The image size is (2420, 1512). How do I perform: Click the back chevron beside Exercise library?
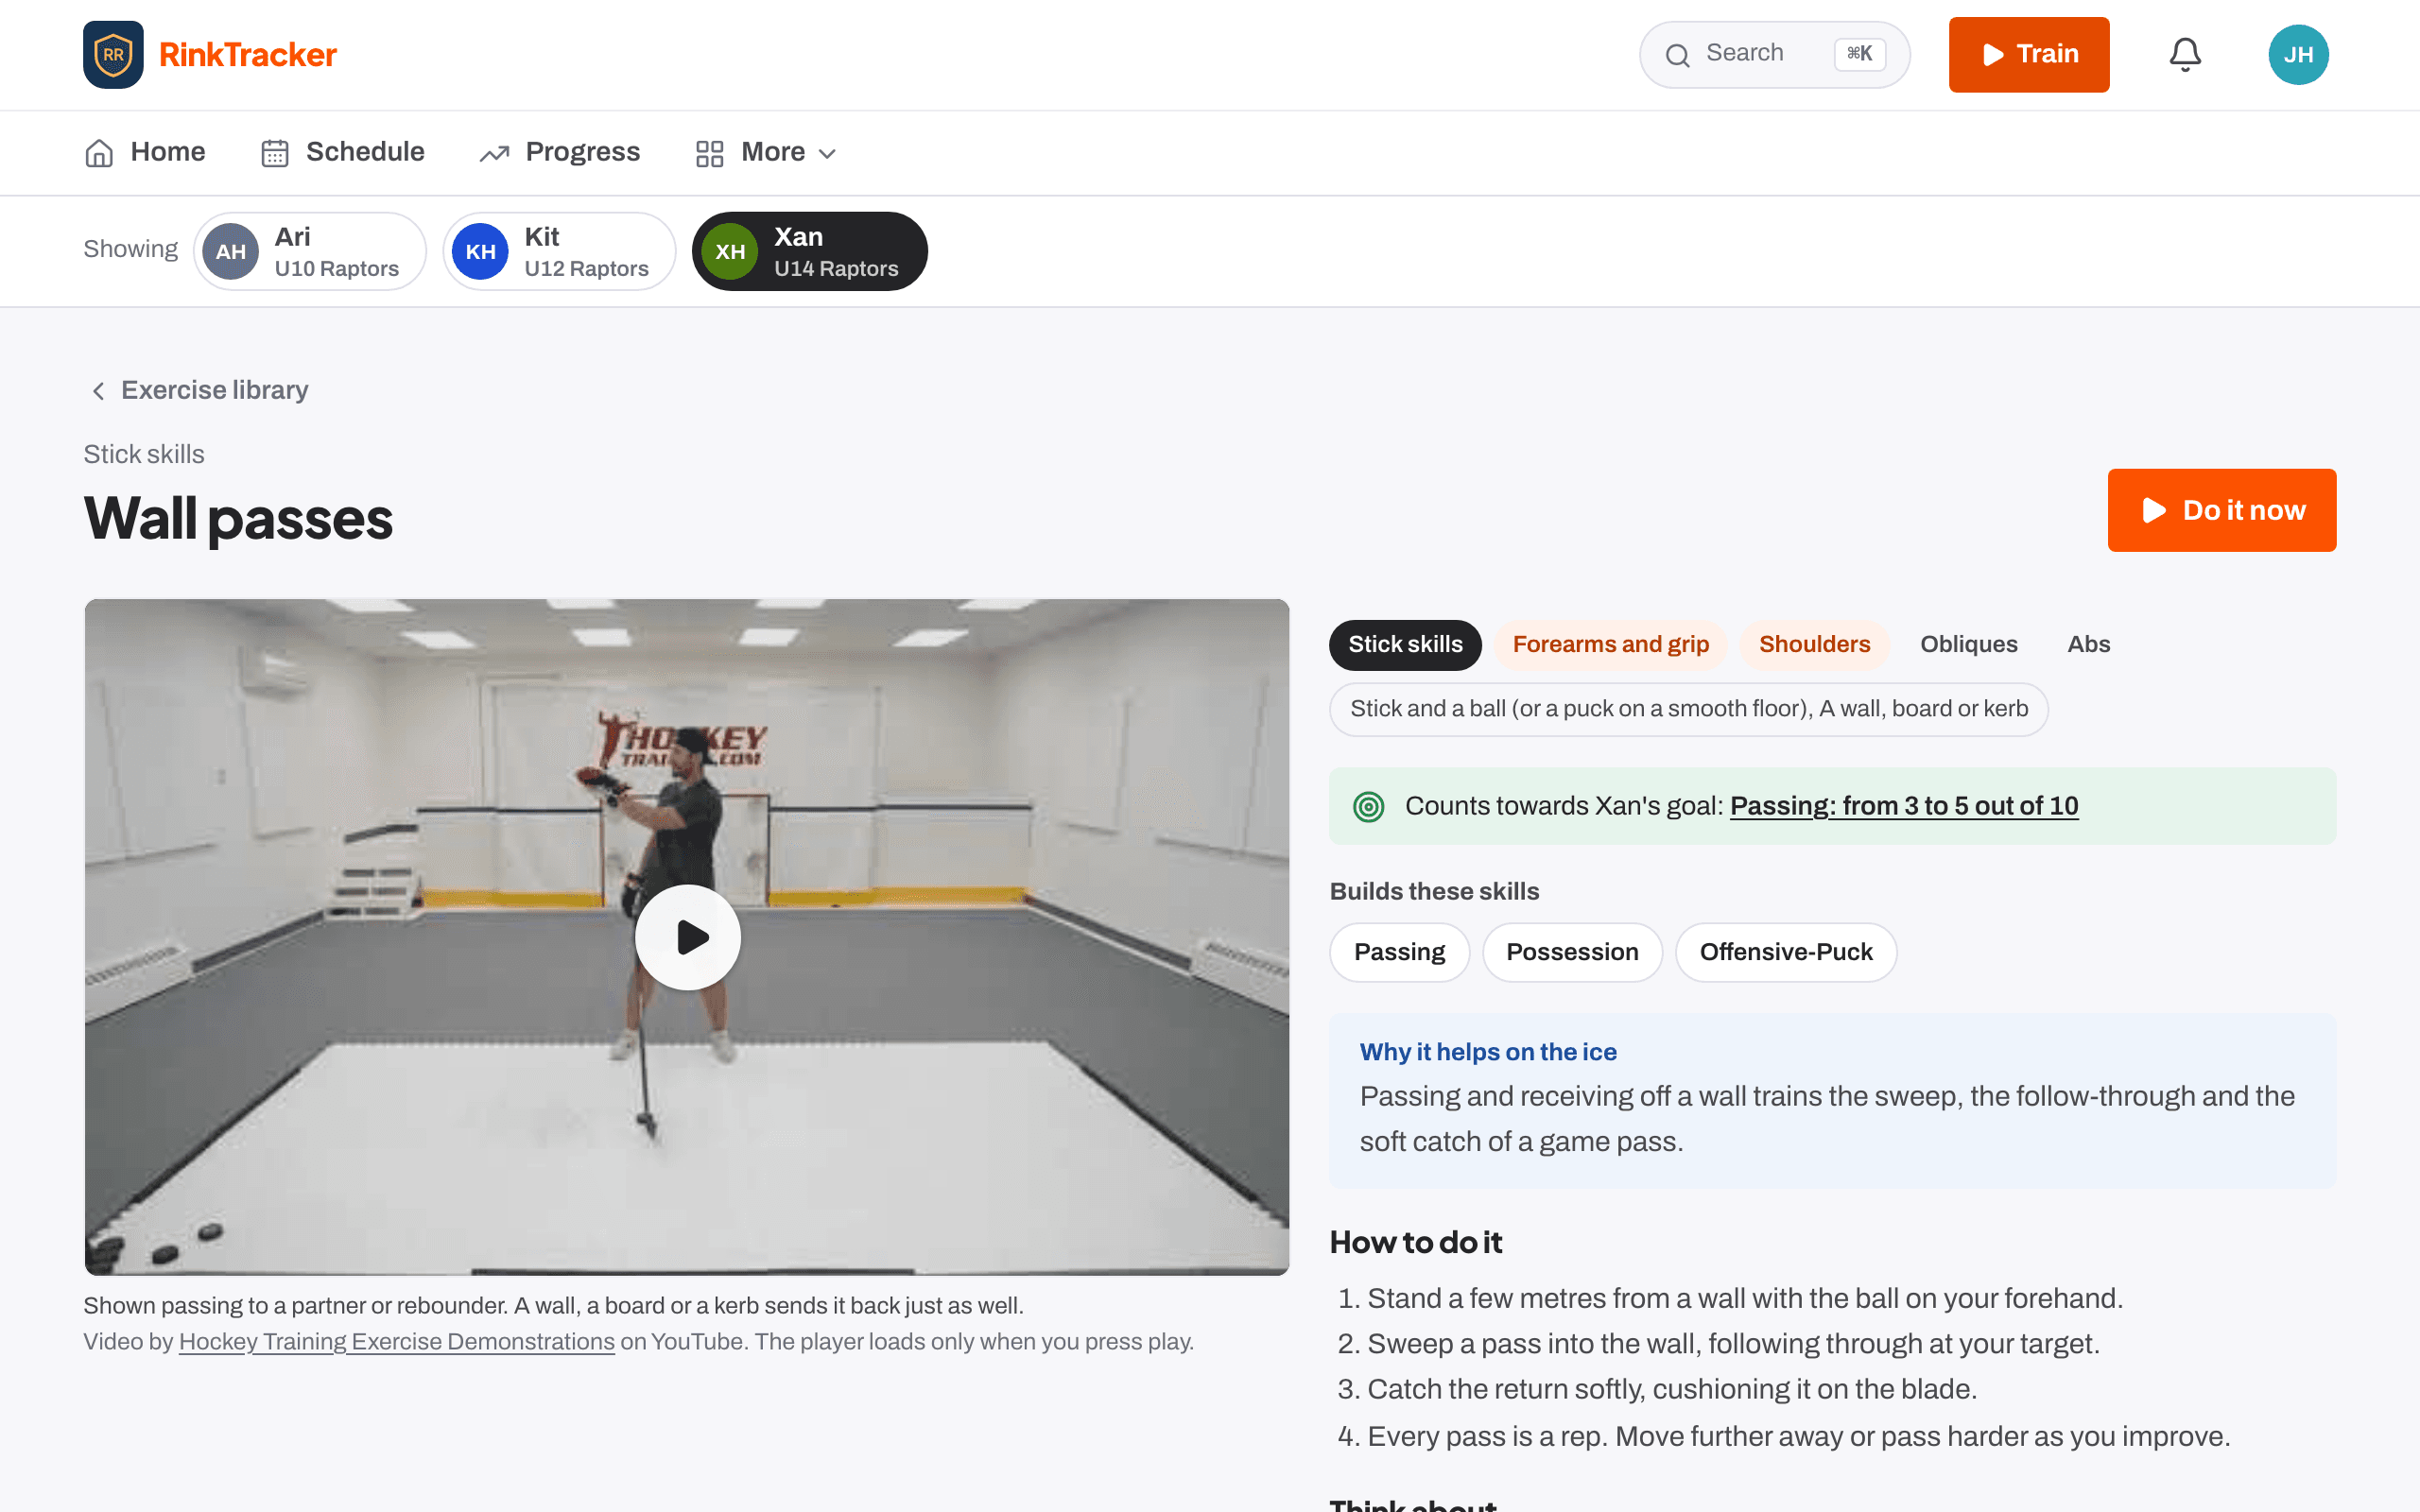tap(98, 391)
